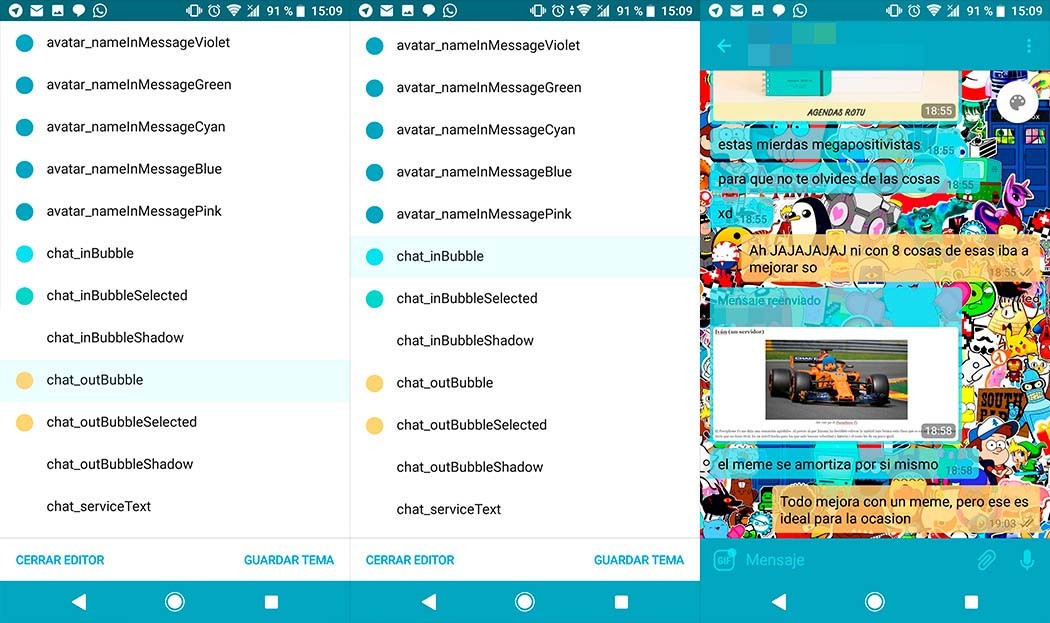
Task: Tap Android home button in middle screen
Action: coord(525,602)
